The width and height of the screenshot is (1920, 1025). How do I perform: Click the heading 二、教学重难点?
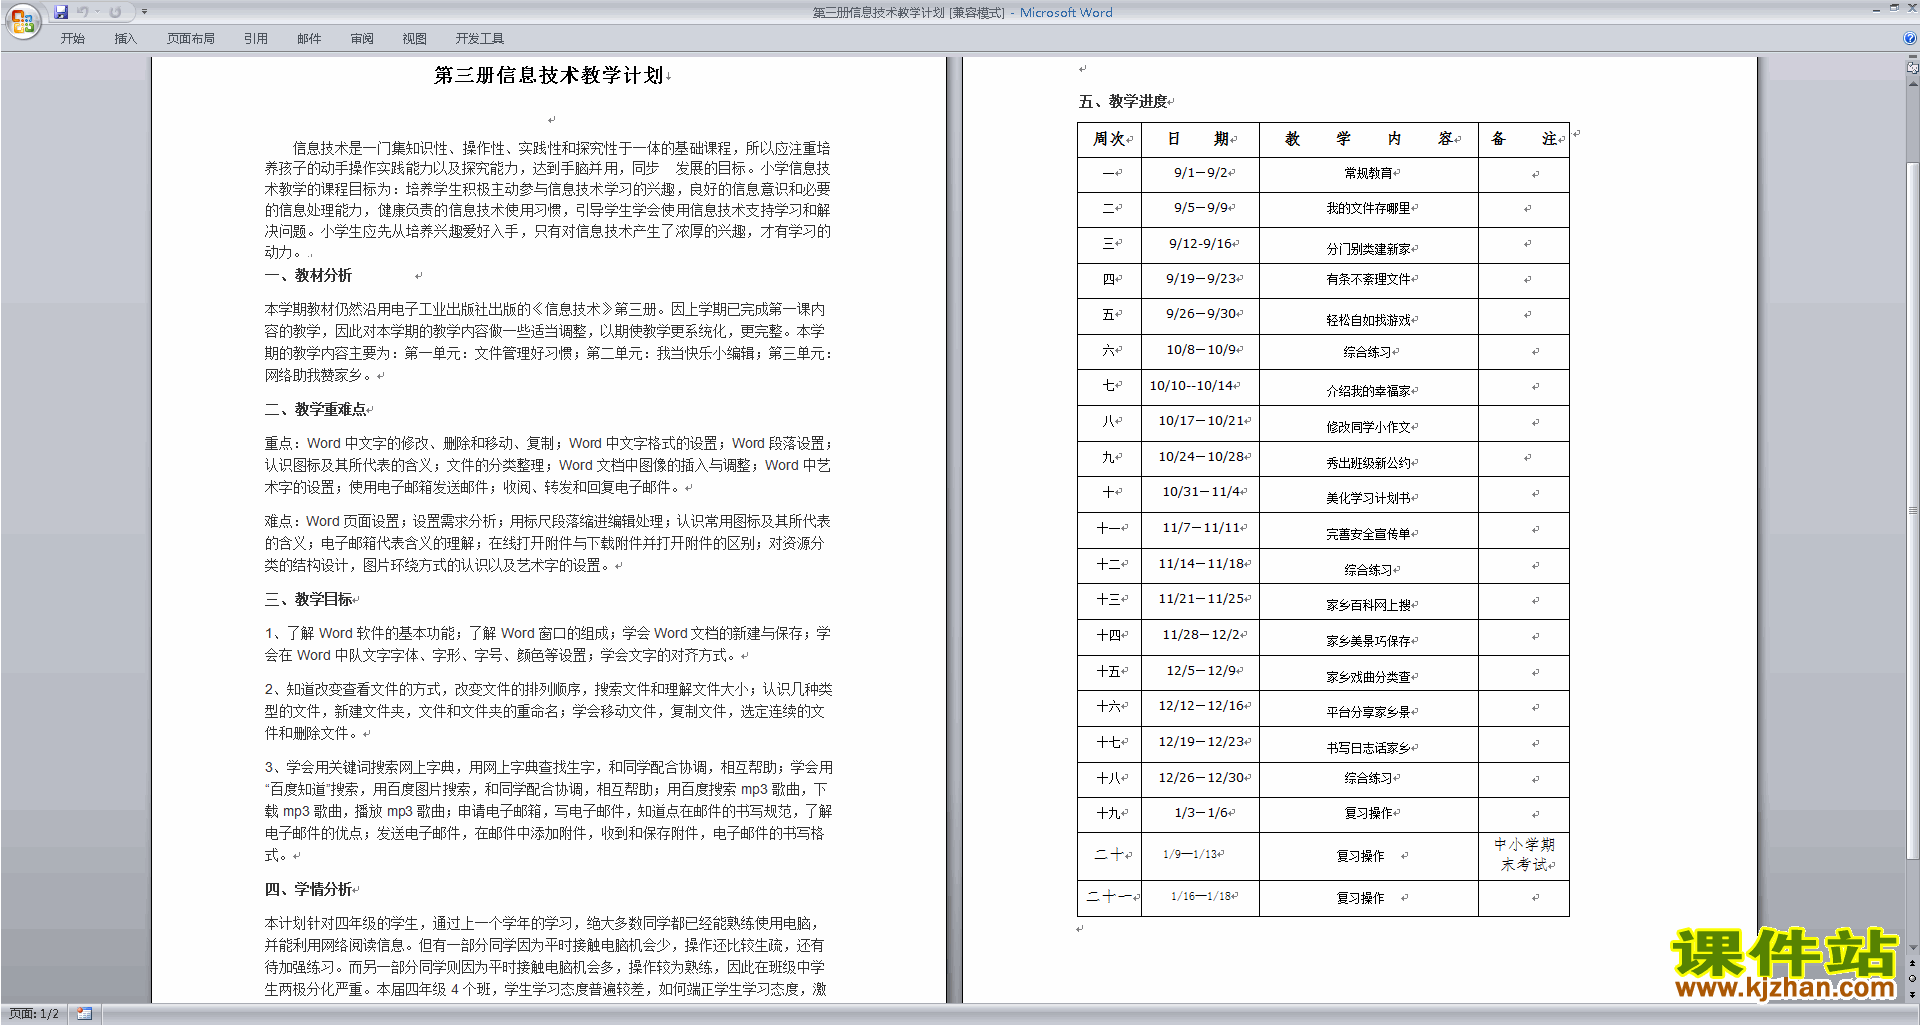point(315,409)
